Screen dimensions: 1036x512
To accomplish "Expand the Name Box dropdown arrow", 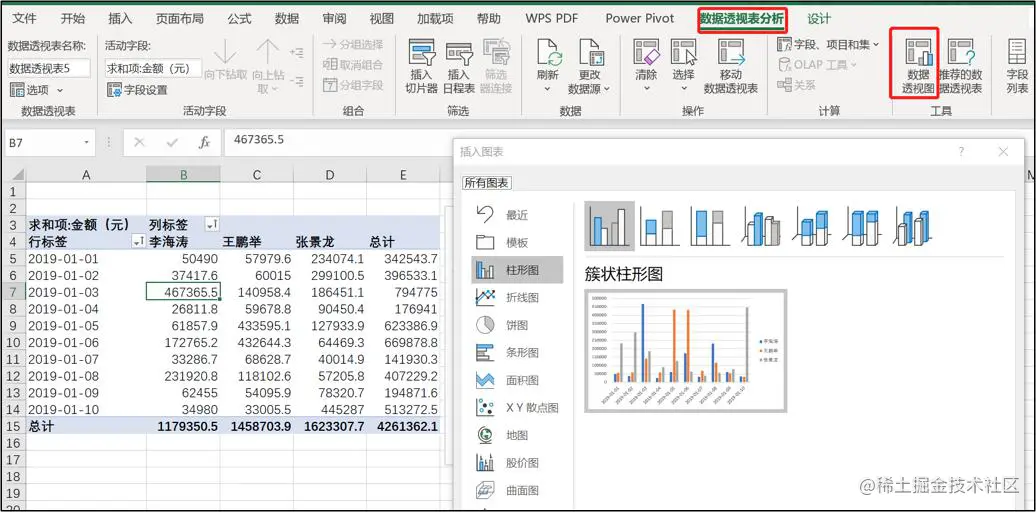I will coord(87,143).
